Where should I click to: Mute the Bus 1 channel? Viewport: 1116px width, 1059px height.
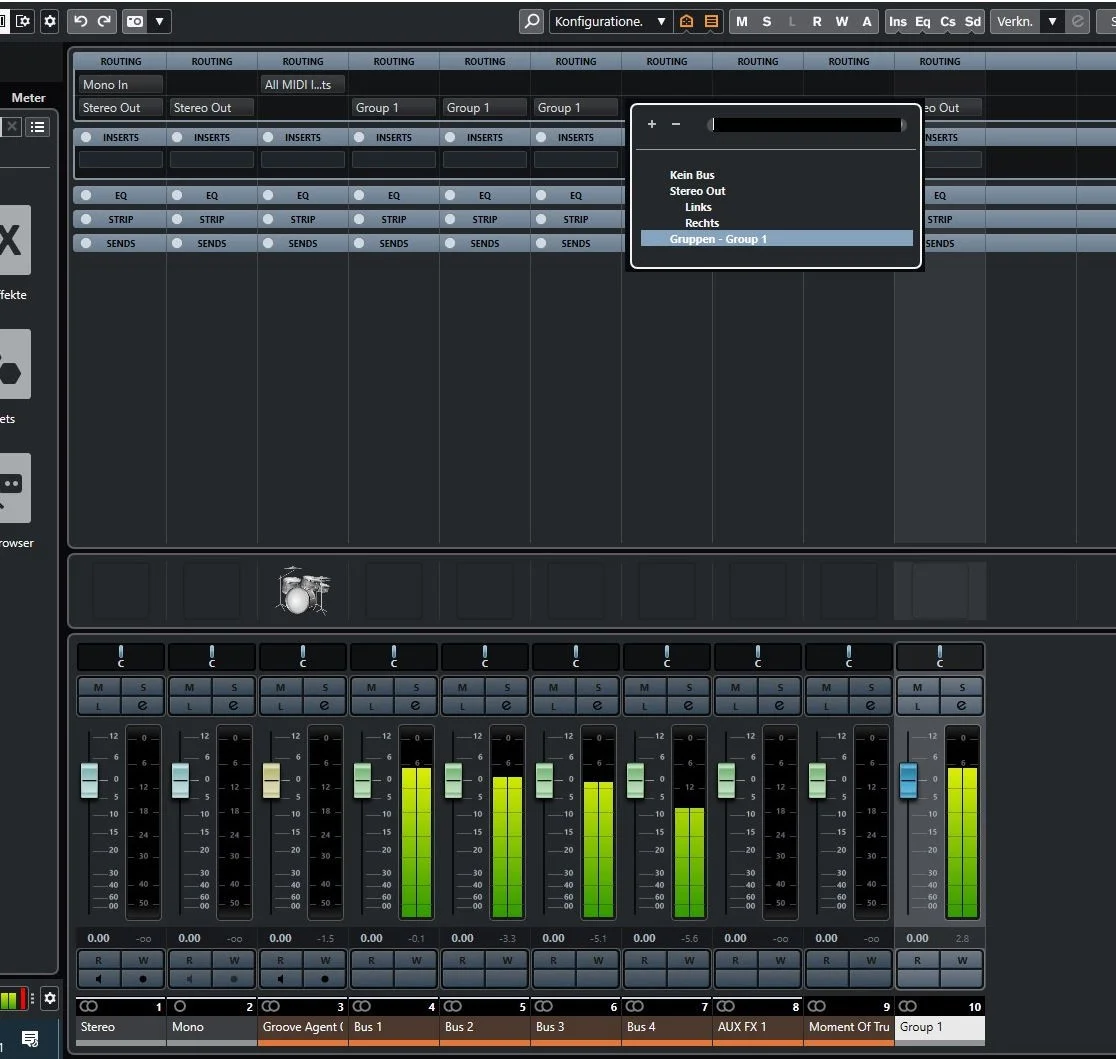tap(372, 687)
